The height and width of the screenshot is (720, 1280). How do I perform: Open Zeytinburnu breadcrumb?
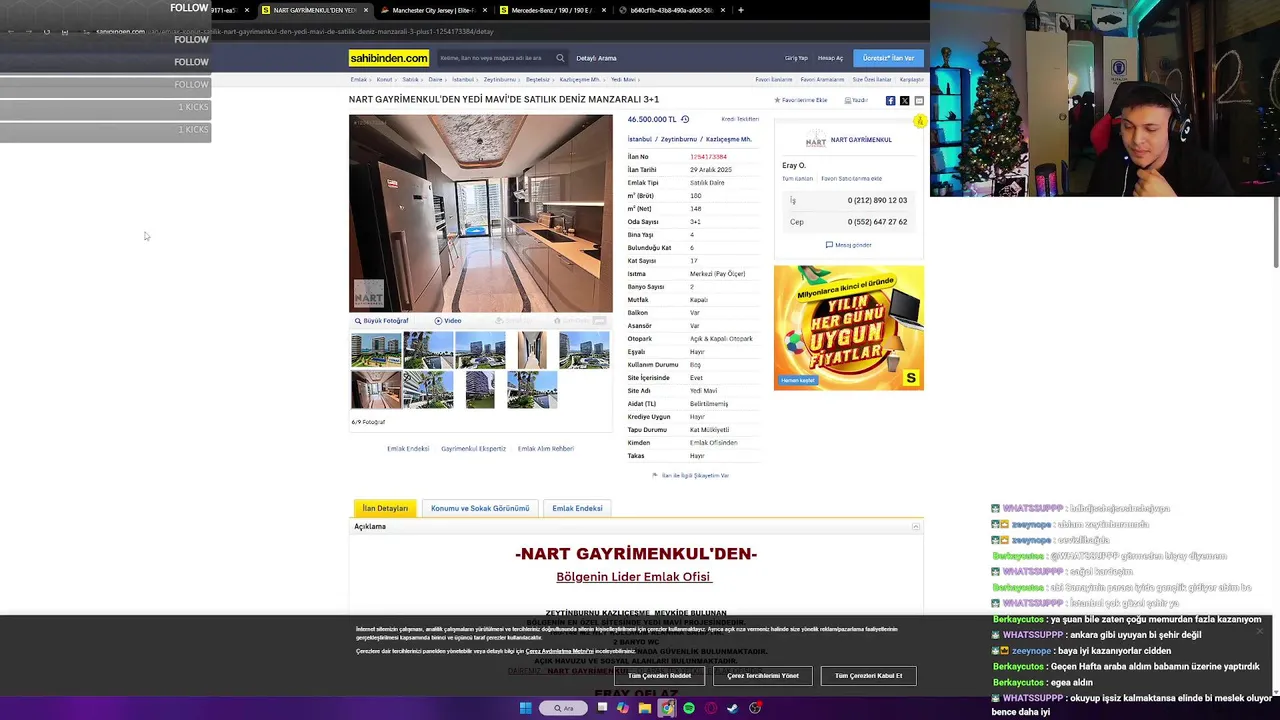point(500,79)
